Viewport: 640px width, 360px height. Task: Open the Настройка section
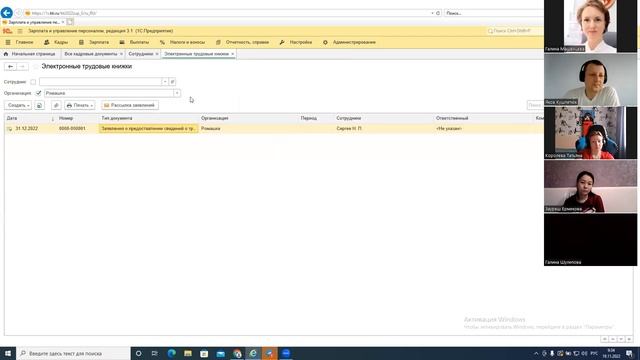296,42
